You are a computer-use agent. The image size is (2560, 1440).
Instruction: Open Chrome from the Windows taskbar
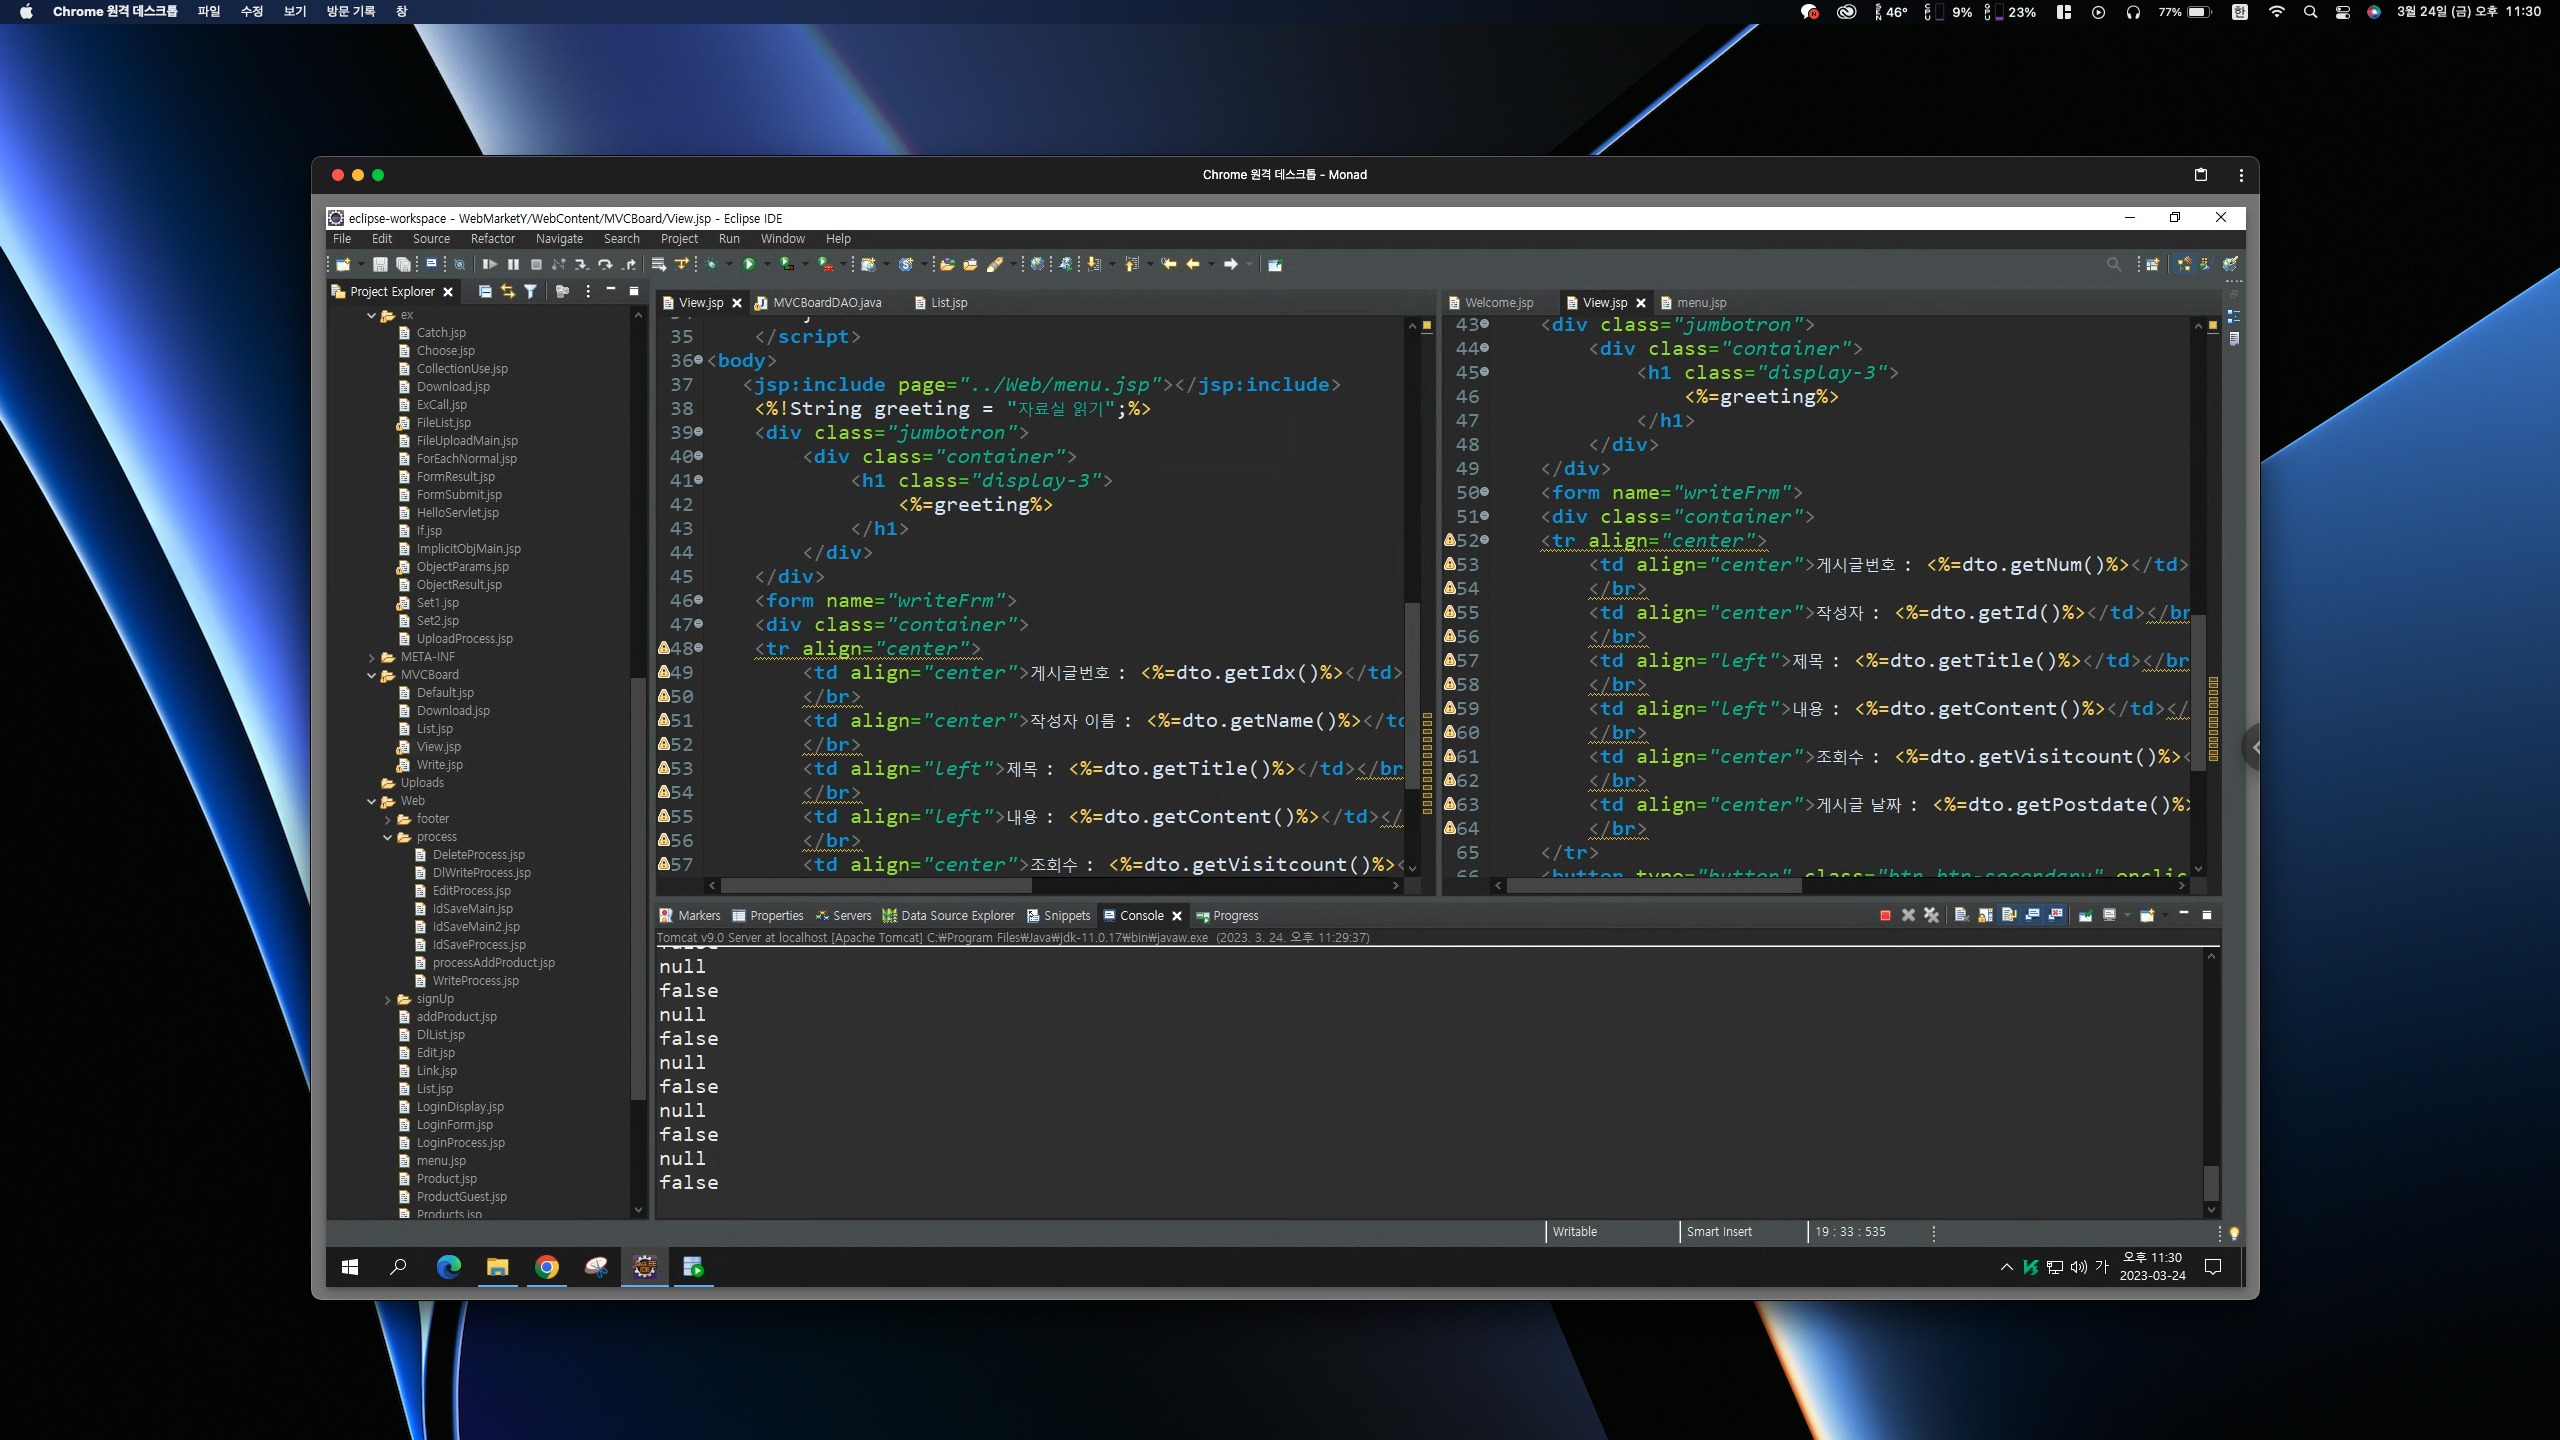coord(546,1267)
